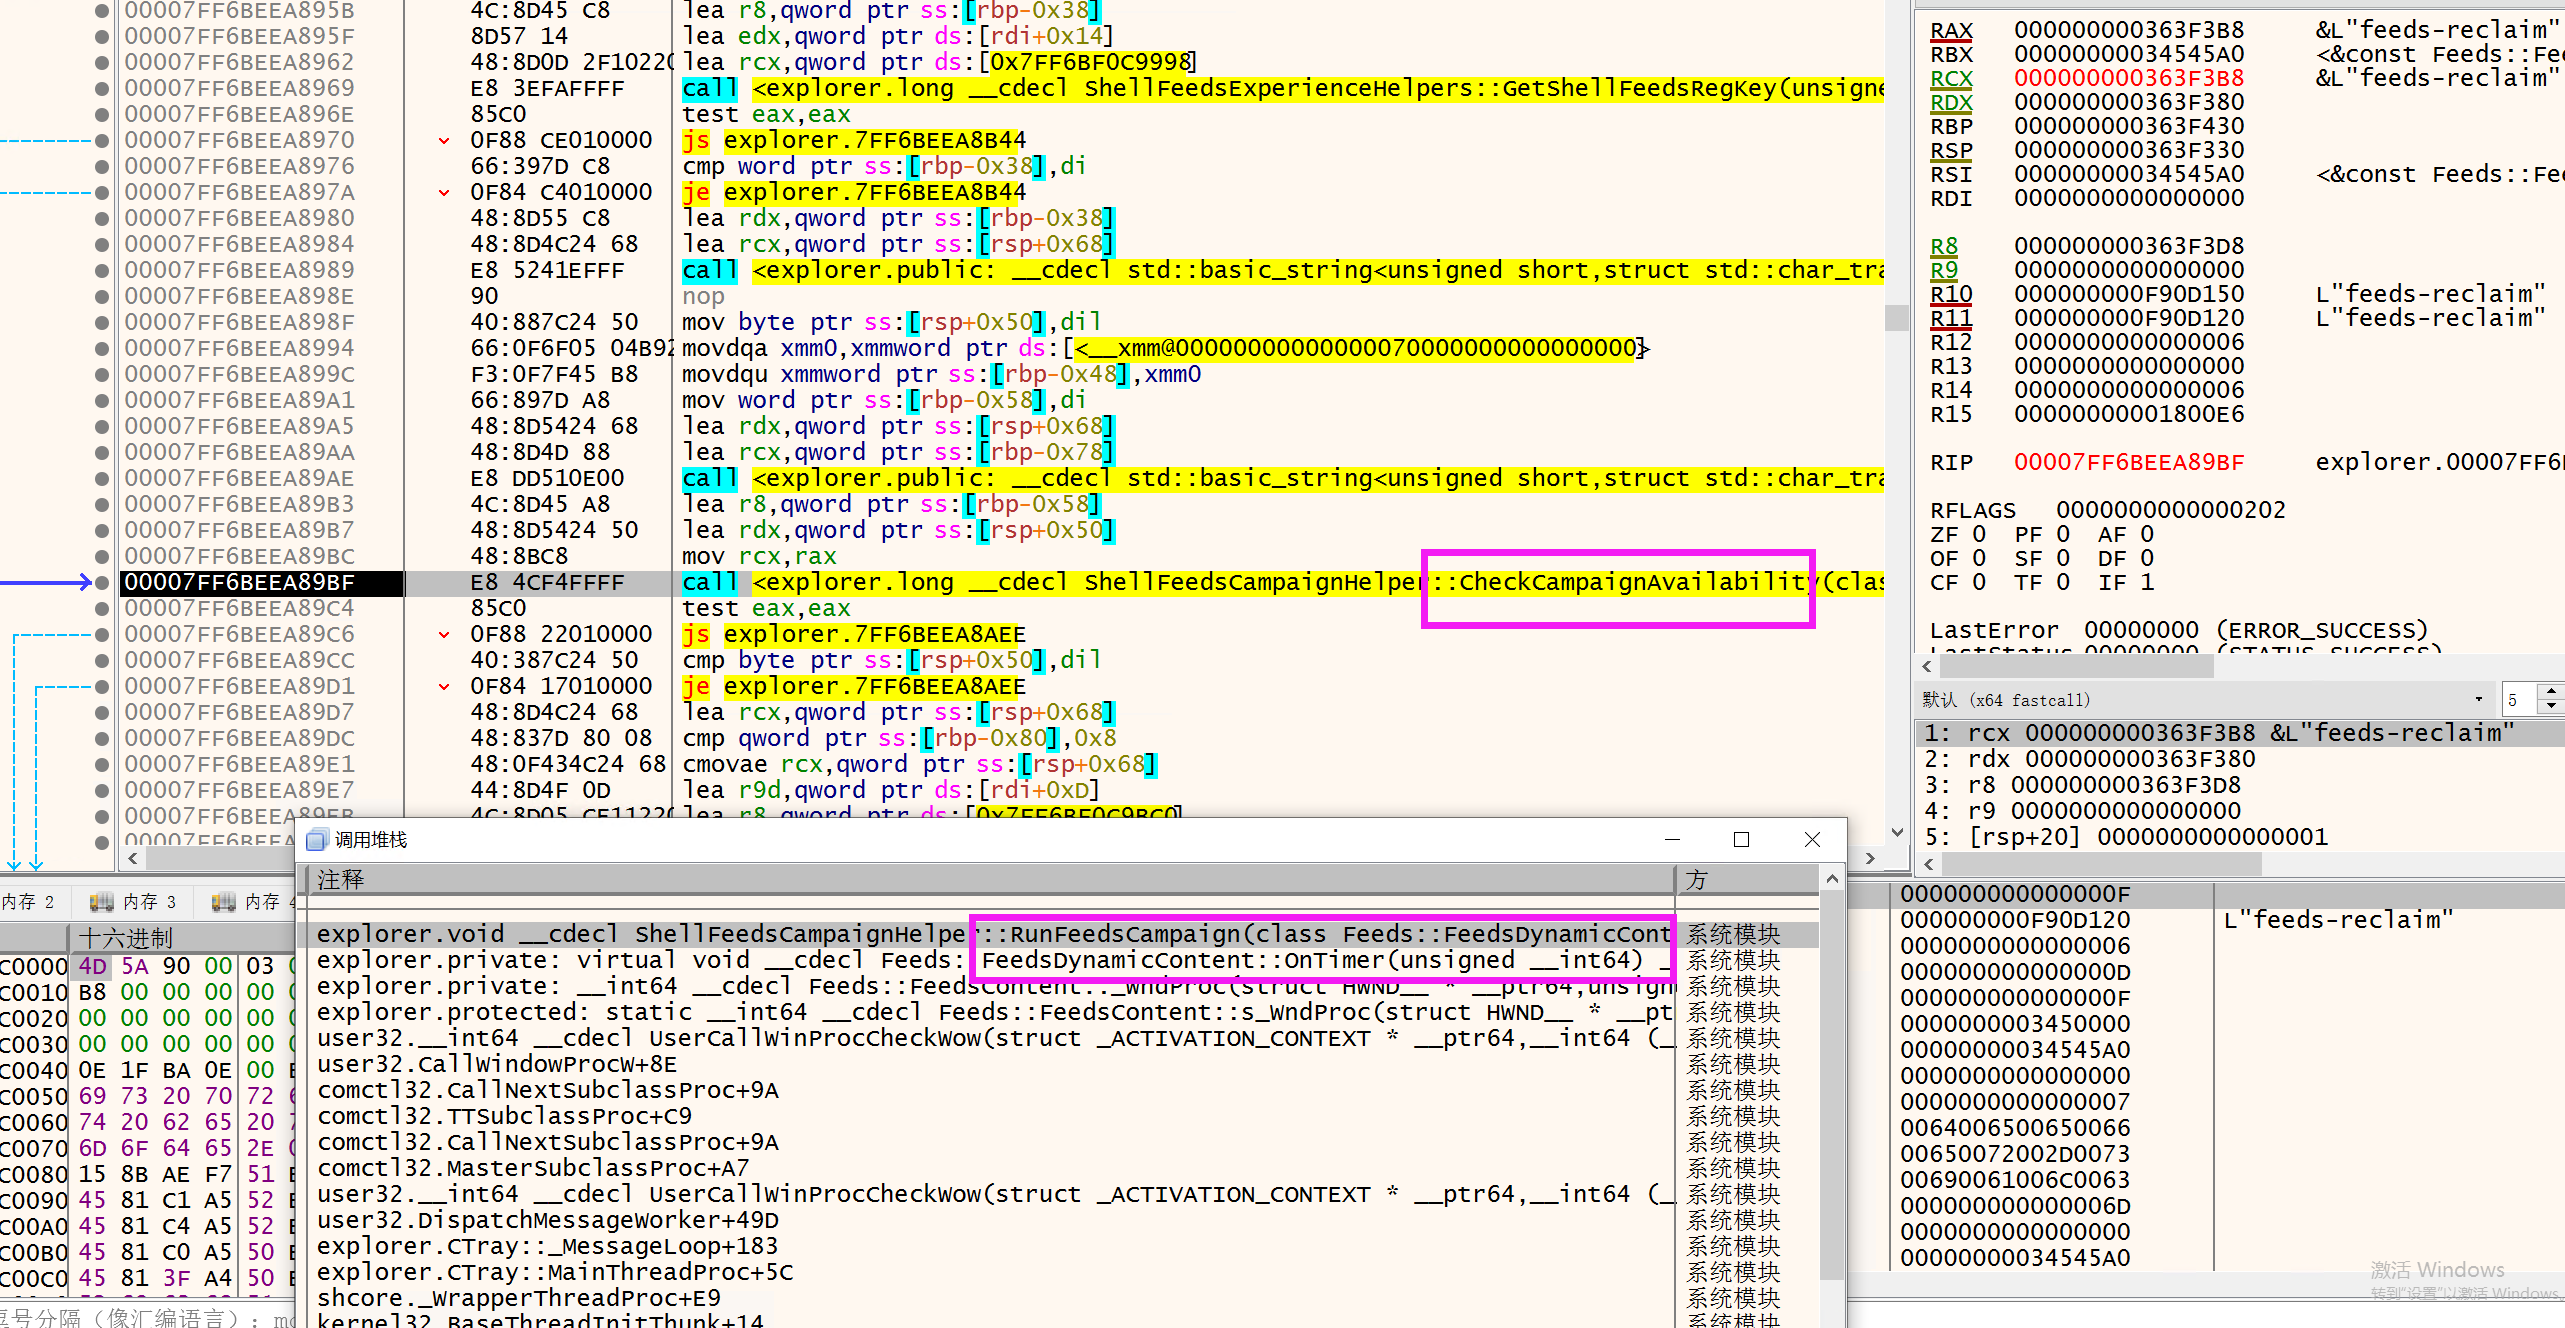This screenshot has width=2565, height=1328.
Task: Toggle the ZF flag value
Action: (x=1979, y=535)
